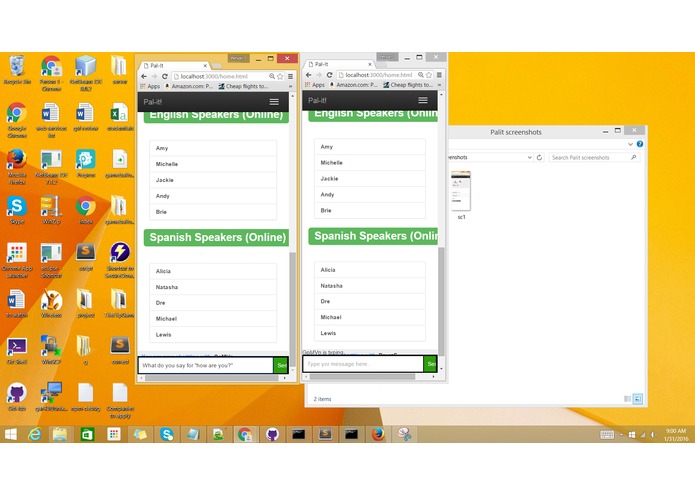Viewport: 695px width, 494px height.
Task: Show hidden system tray icons
Action: pos(621,435)
